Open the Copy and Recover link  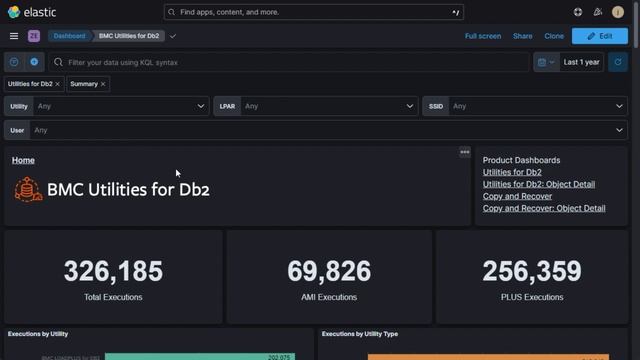(517, 196)
